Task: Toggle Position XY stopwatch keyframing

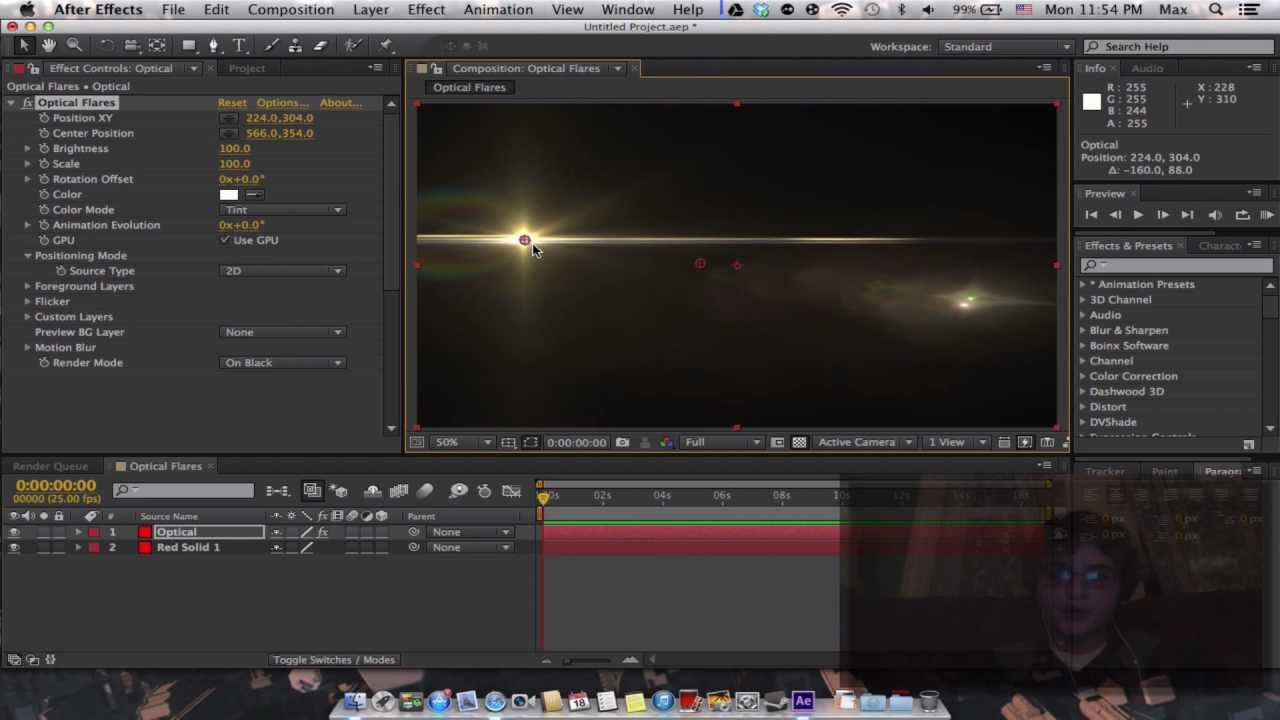Action: [x=44, y=118]
